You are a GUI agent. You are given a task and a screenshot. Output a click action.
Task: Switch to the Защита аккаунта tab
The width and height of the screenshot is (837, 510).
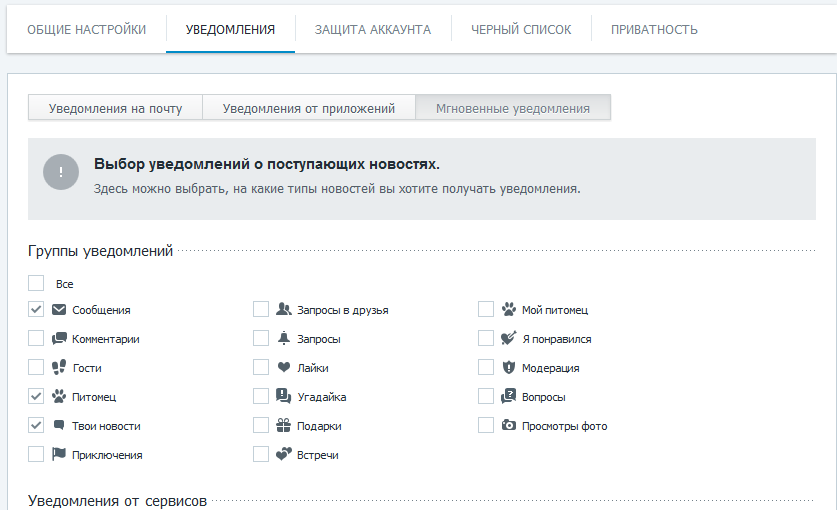coord(373,30)
